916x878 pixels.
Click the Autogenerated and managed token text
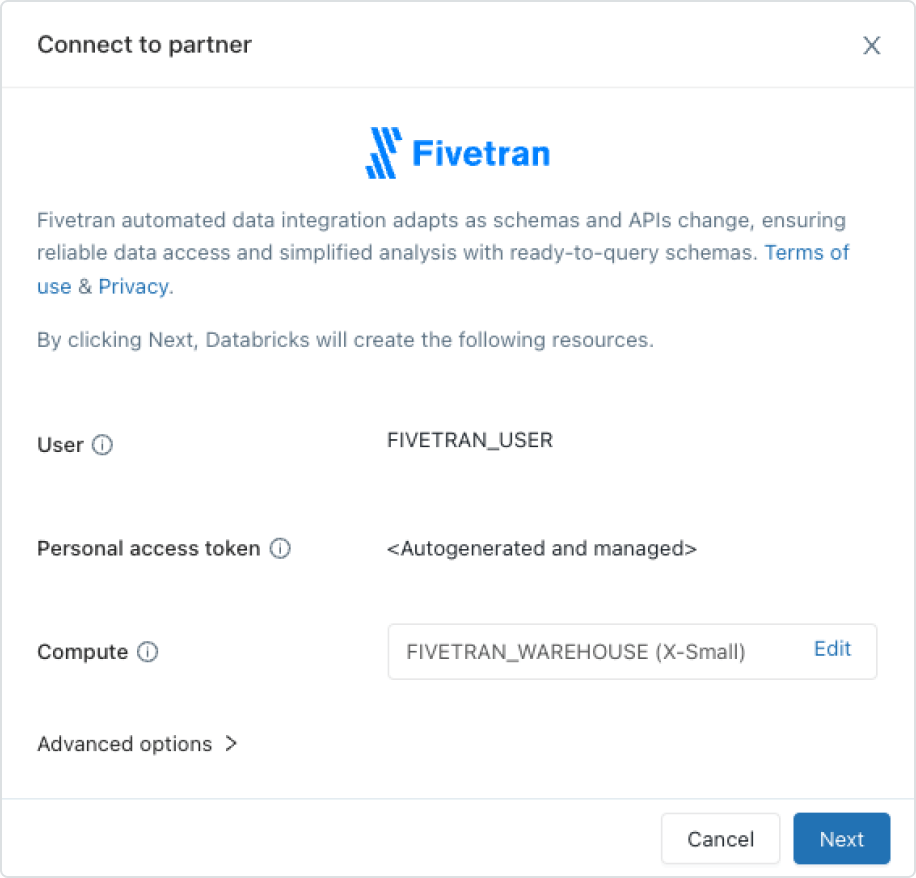click(x=541, y=549)
